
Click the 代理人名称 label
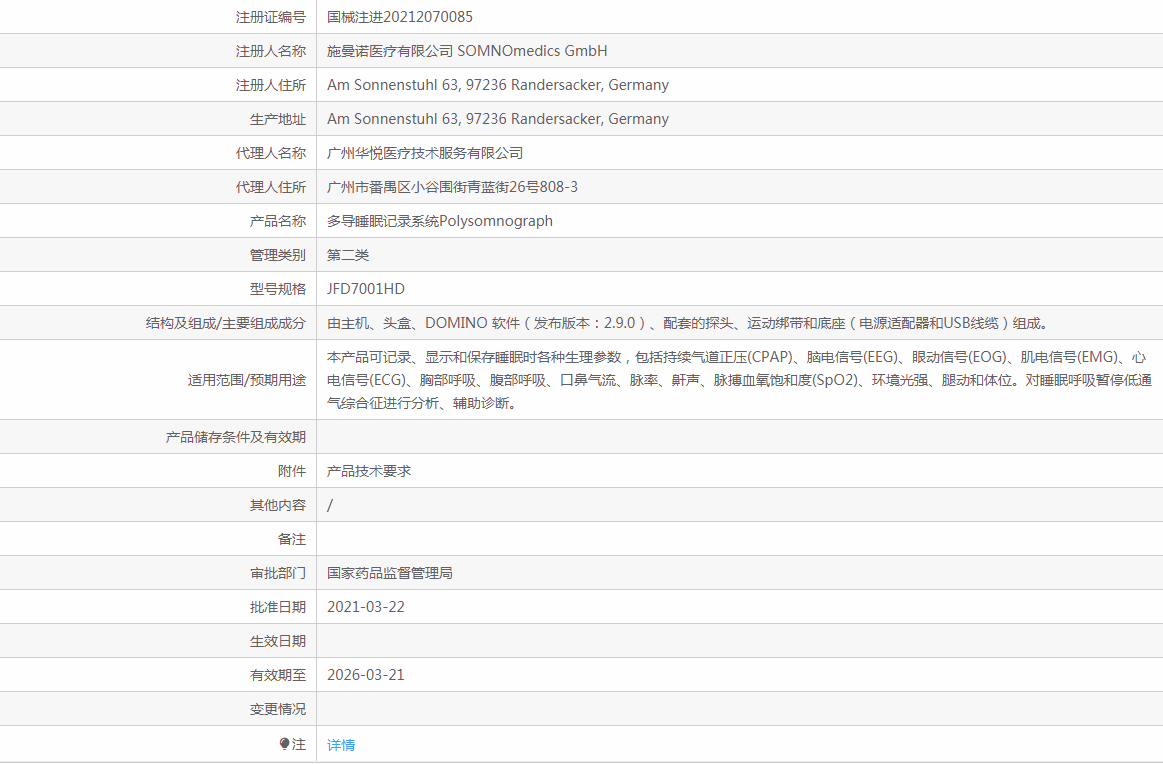click(x=271, y=154)
